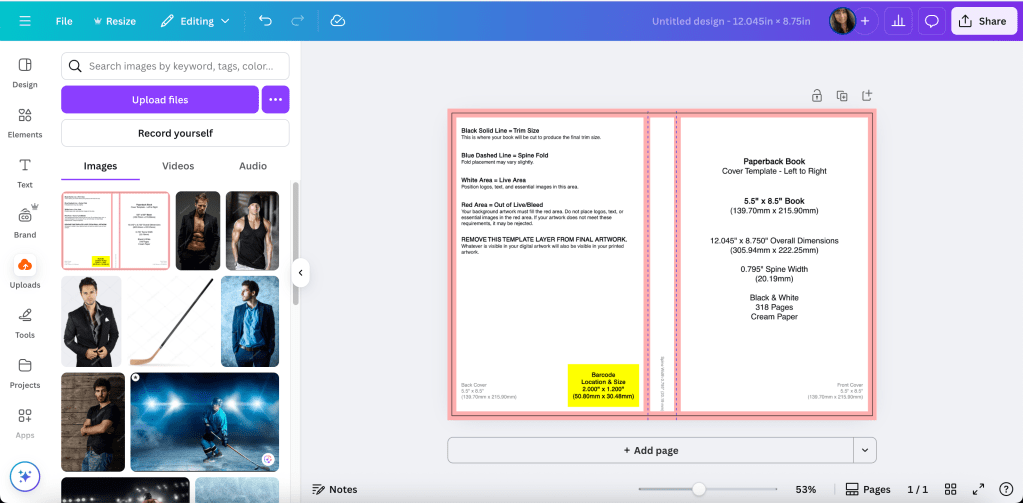1023x503 pixels.
Task: Click the Upload files button
Action: [160, 100]
